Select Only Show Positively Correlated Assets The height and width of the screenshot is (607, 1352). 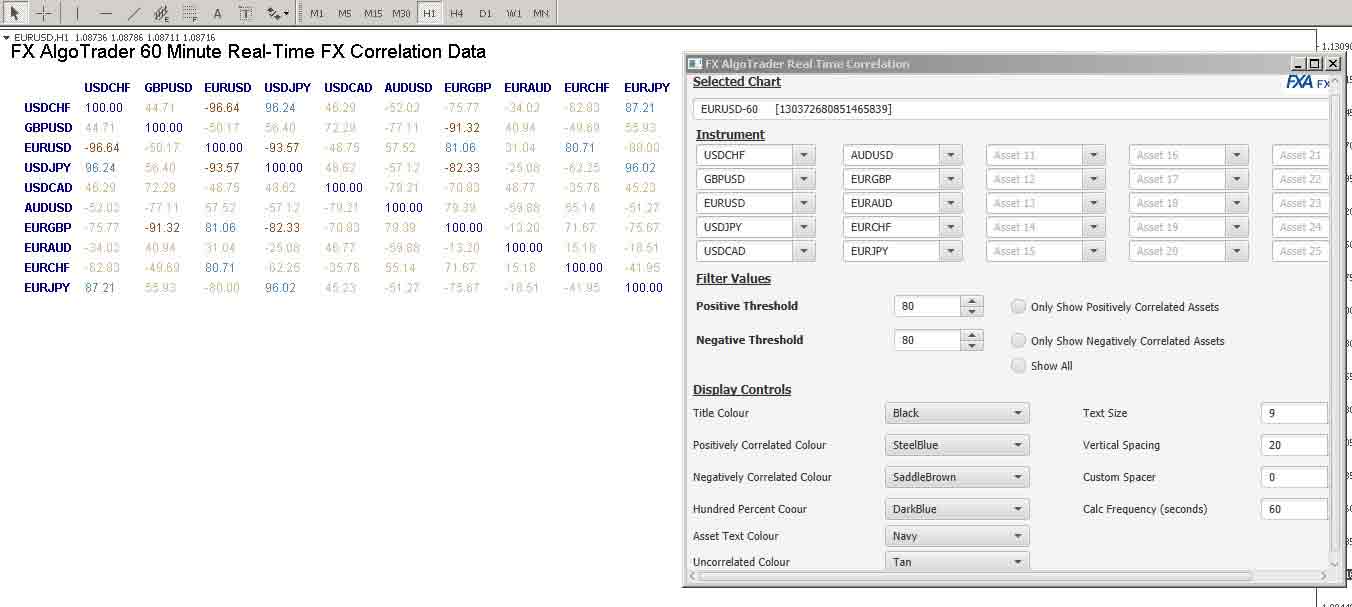click(1018, 307)
